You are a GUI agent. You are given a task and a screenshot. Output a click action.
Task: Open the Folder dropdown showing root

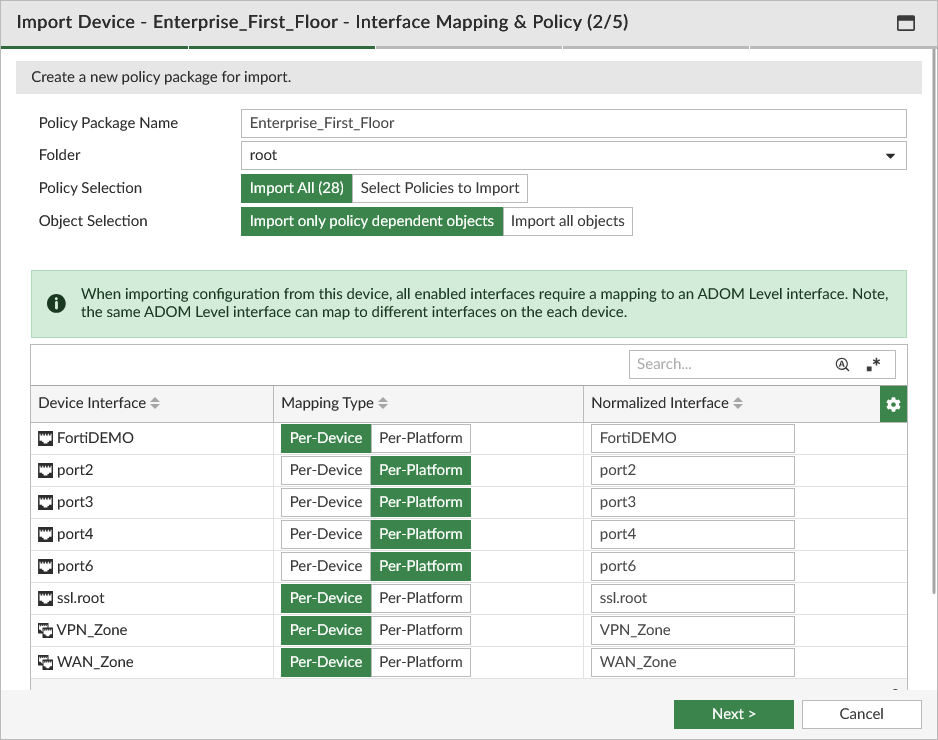pyautogui.click(x=574, y=156)
